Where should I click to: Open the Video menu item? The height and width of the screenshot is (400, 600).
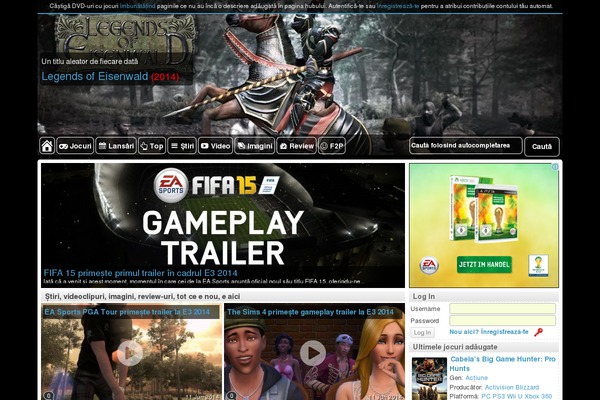(215, 146)
